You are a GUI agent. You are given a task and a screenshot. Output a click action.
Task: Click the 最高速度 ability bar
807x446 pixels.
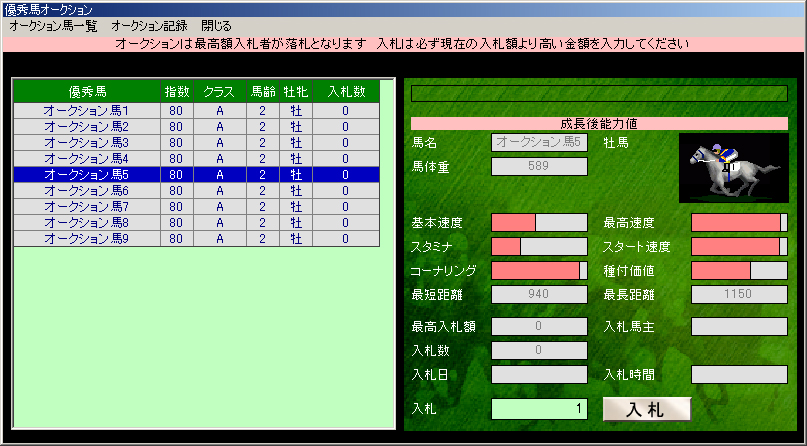[739, 222]
